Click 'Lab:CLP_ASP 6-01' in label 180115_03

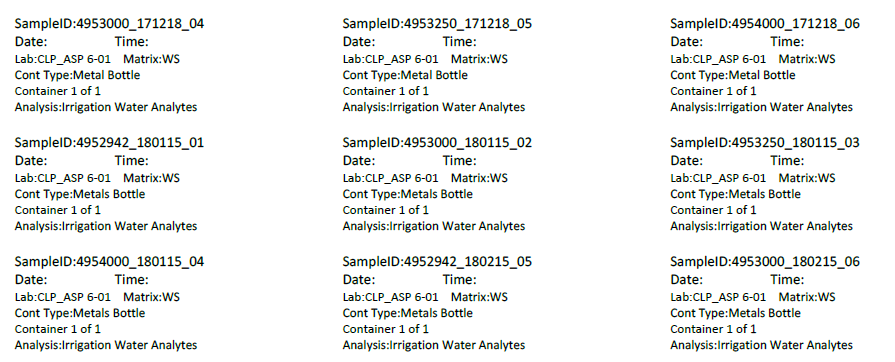click(718, 178)
